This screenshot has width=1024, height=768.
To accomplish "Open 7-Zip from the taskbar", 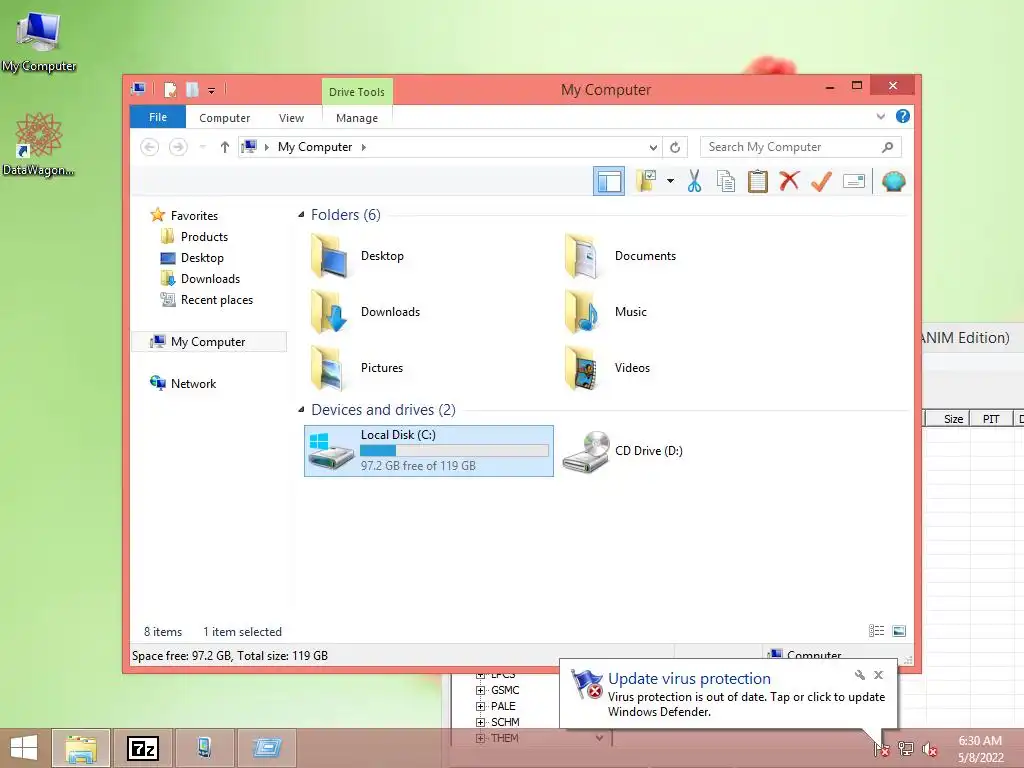I will 143,748.
